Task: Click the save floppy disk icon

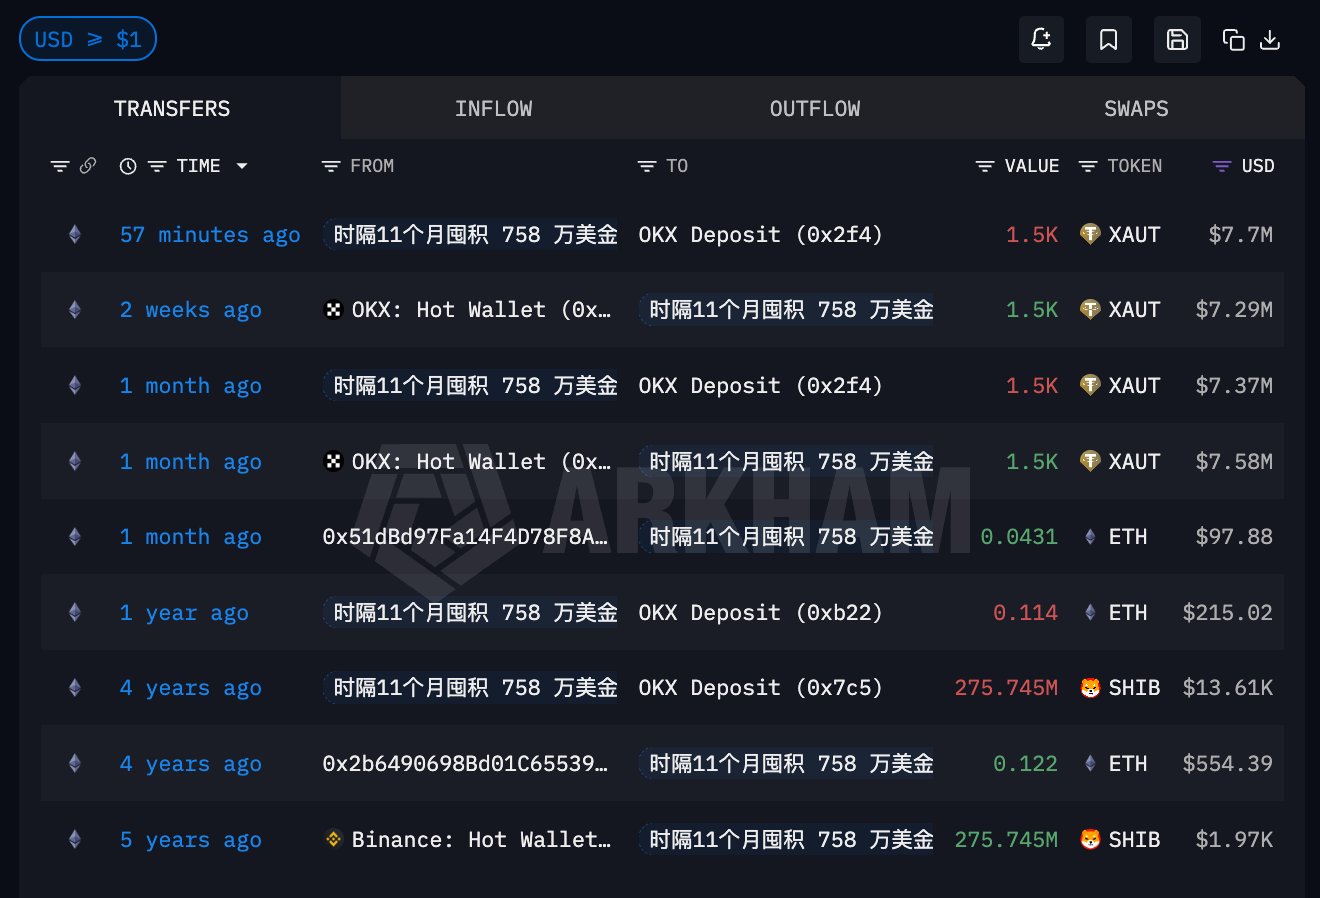Action: click(1177, 39)
